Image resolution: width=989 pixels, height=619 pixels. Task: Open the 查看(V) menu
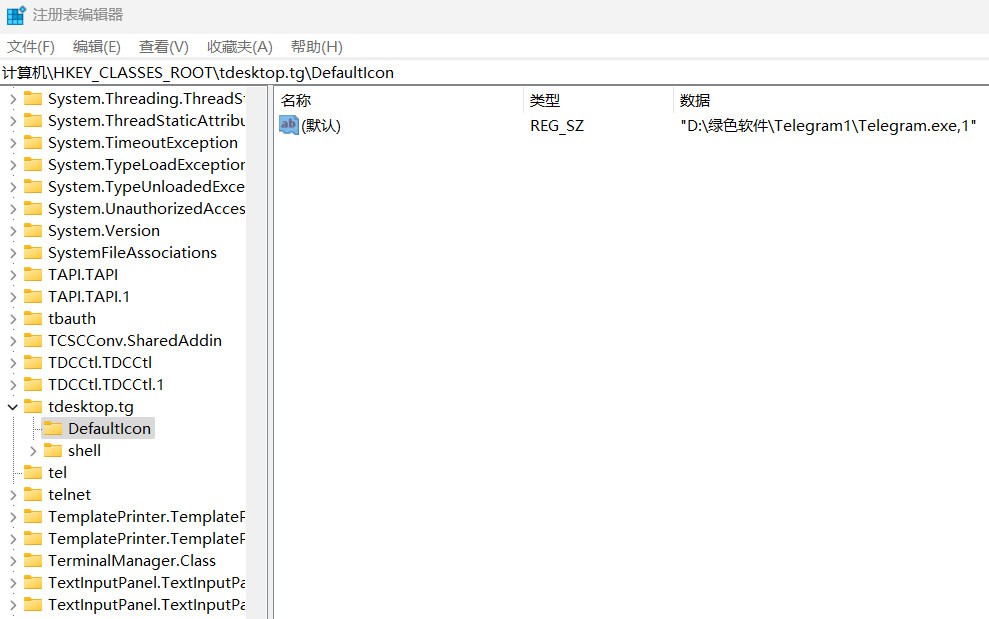pos(163,47)
